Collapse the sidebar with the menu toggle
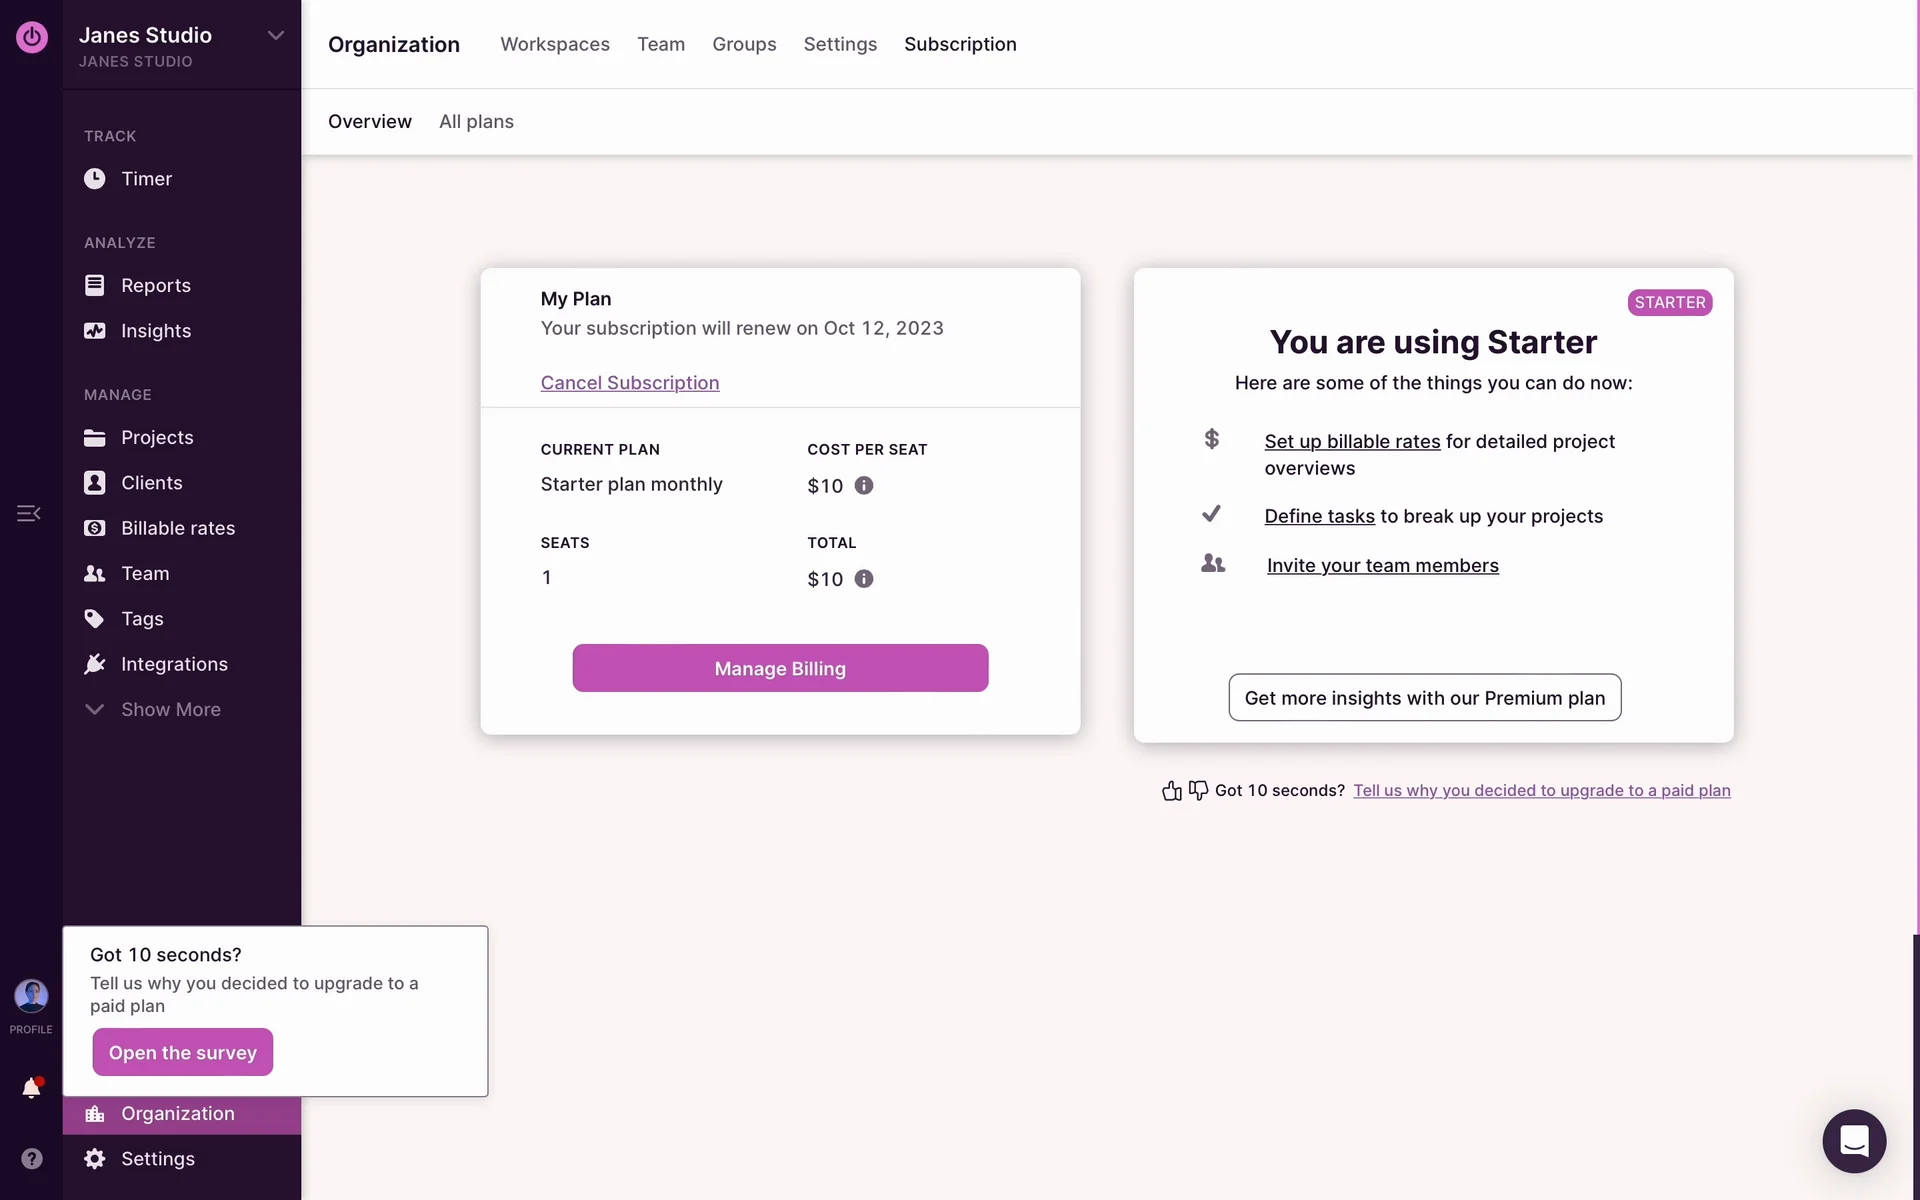 [x=28, y=513]
